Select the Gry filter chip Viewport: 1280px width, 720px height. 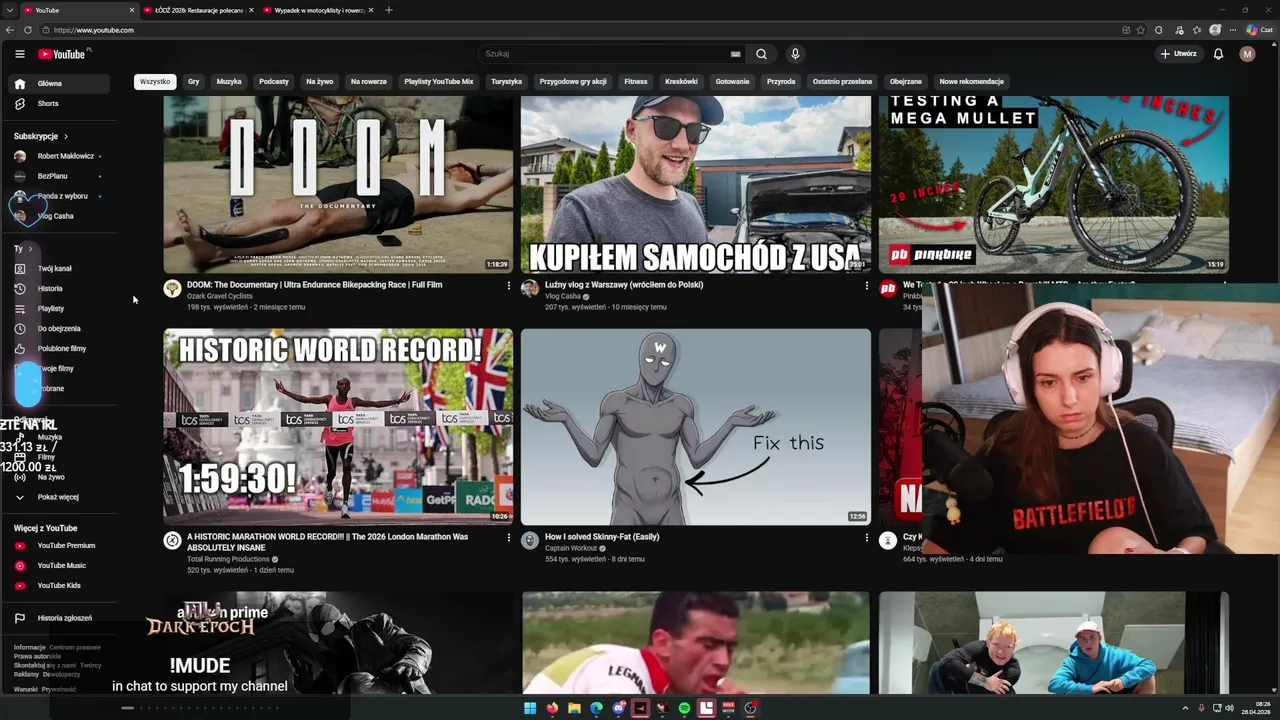194,82
